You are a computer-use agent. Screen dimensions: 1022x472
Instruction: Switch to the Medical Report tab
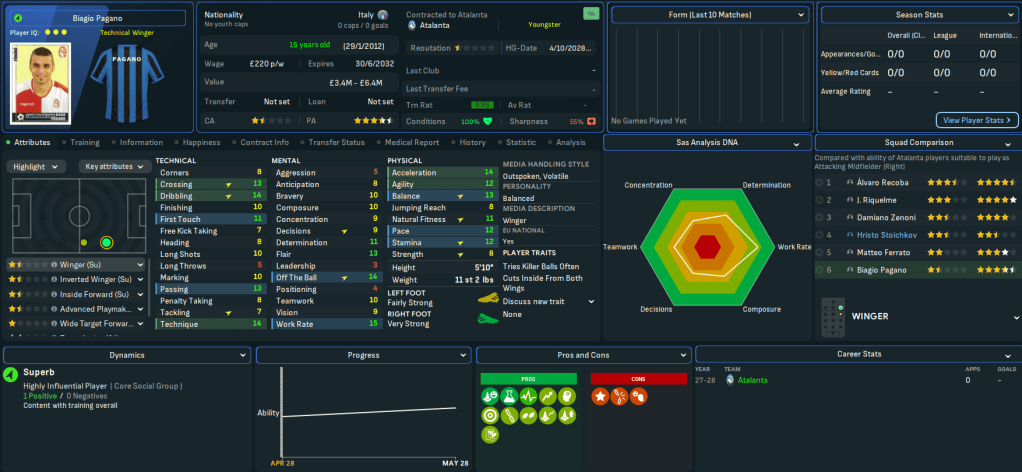click(413, 143)
